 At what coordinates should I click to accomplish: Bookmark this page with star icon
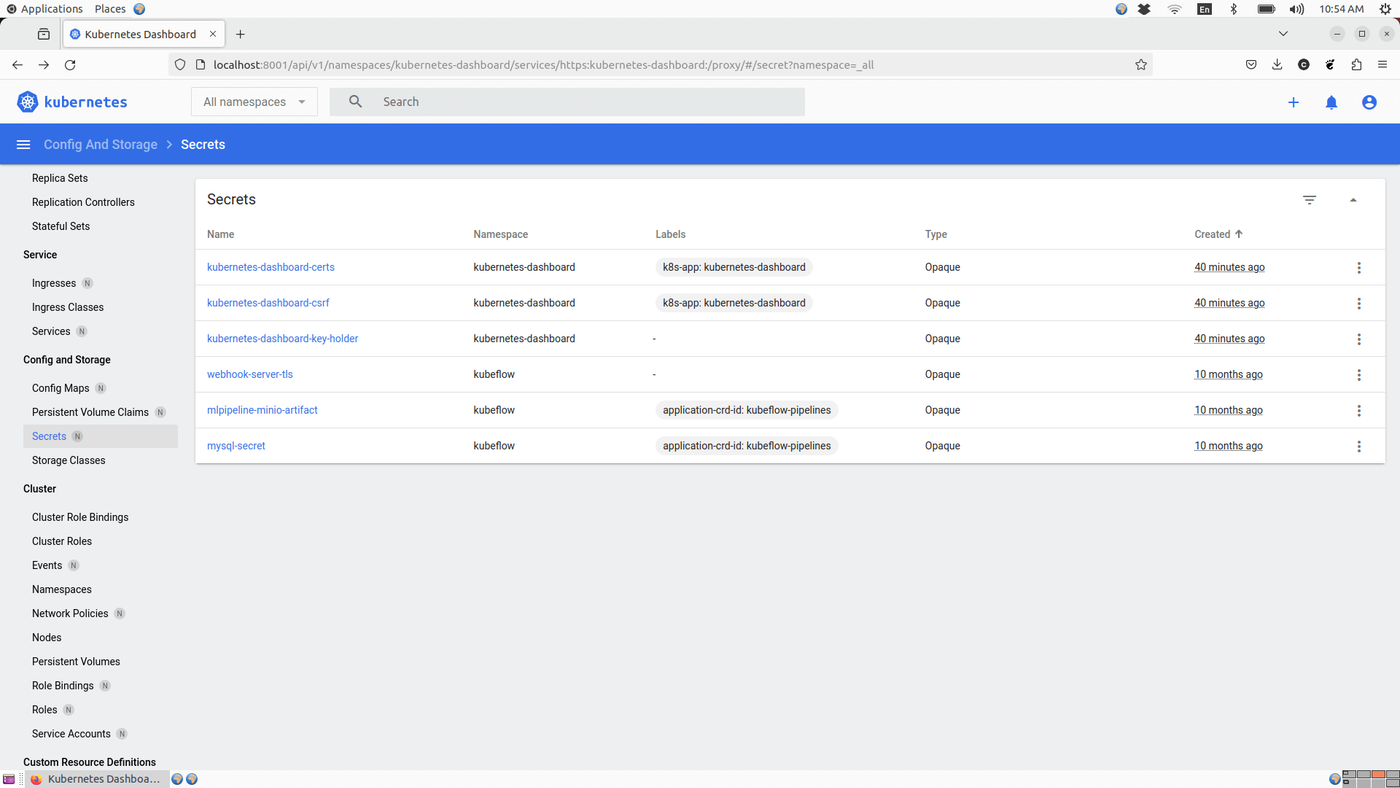coord(1141,65)
